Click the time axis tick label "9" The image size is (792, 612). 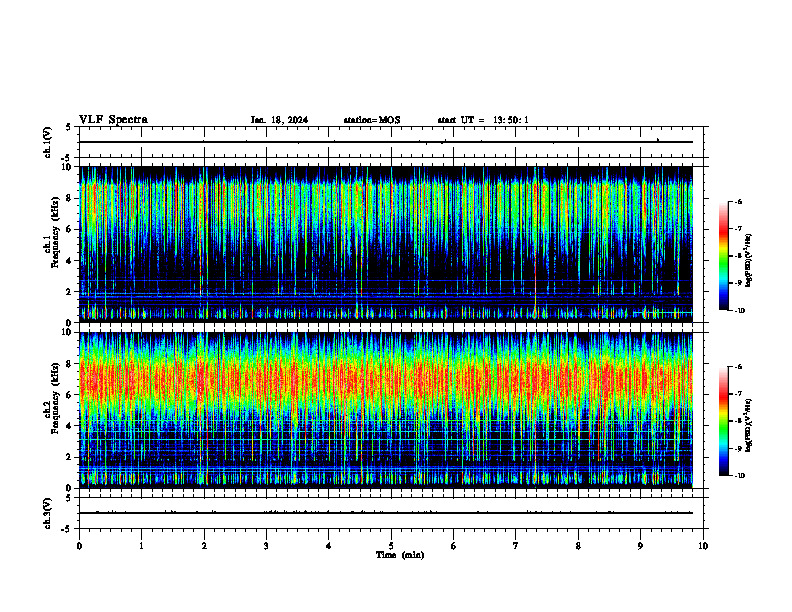click(640, 546)
